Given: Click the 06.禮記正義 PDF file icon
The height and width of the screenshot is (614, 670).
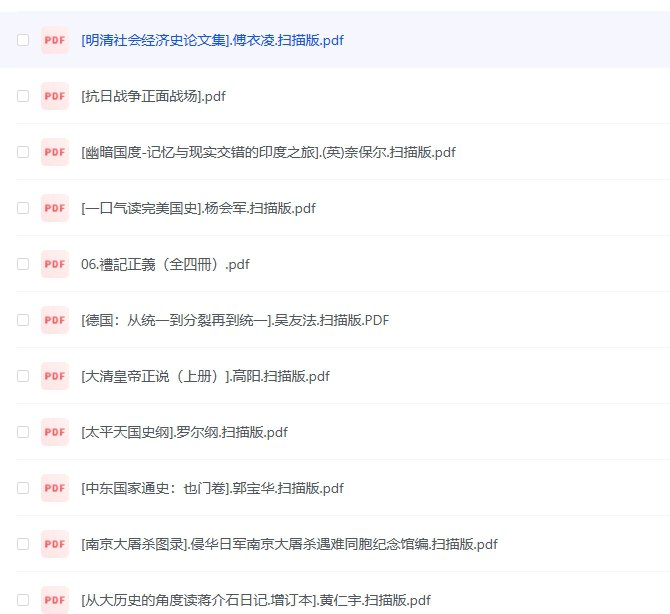Looking at the screenshot, I should [55, 264].
